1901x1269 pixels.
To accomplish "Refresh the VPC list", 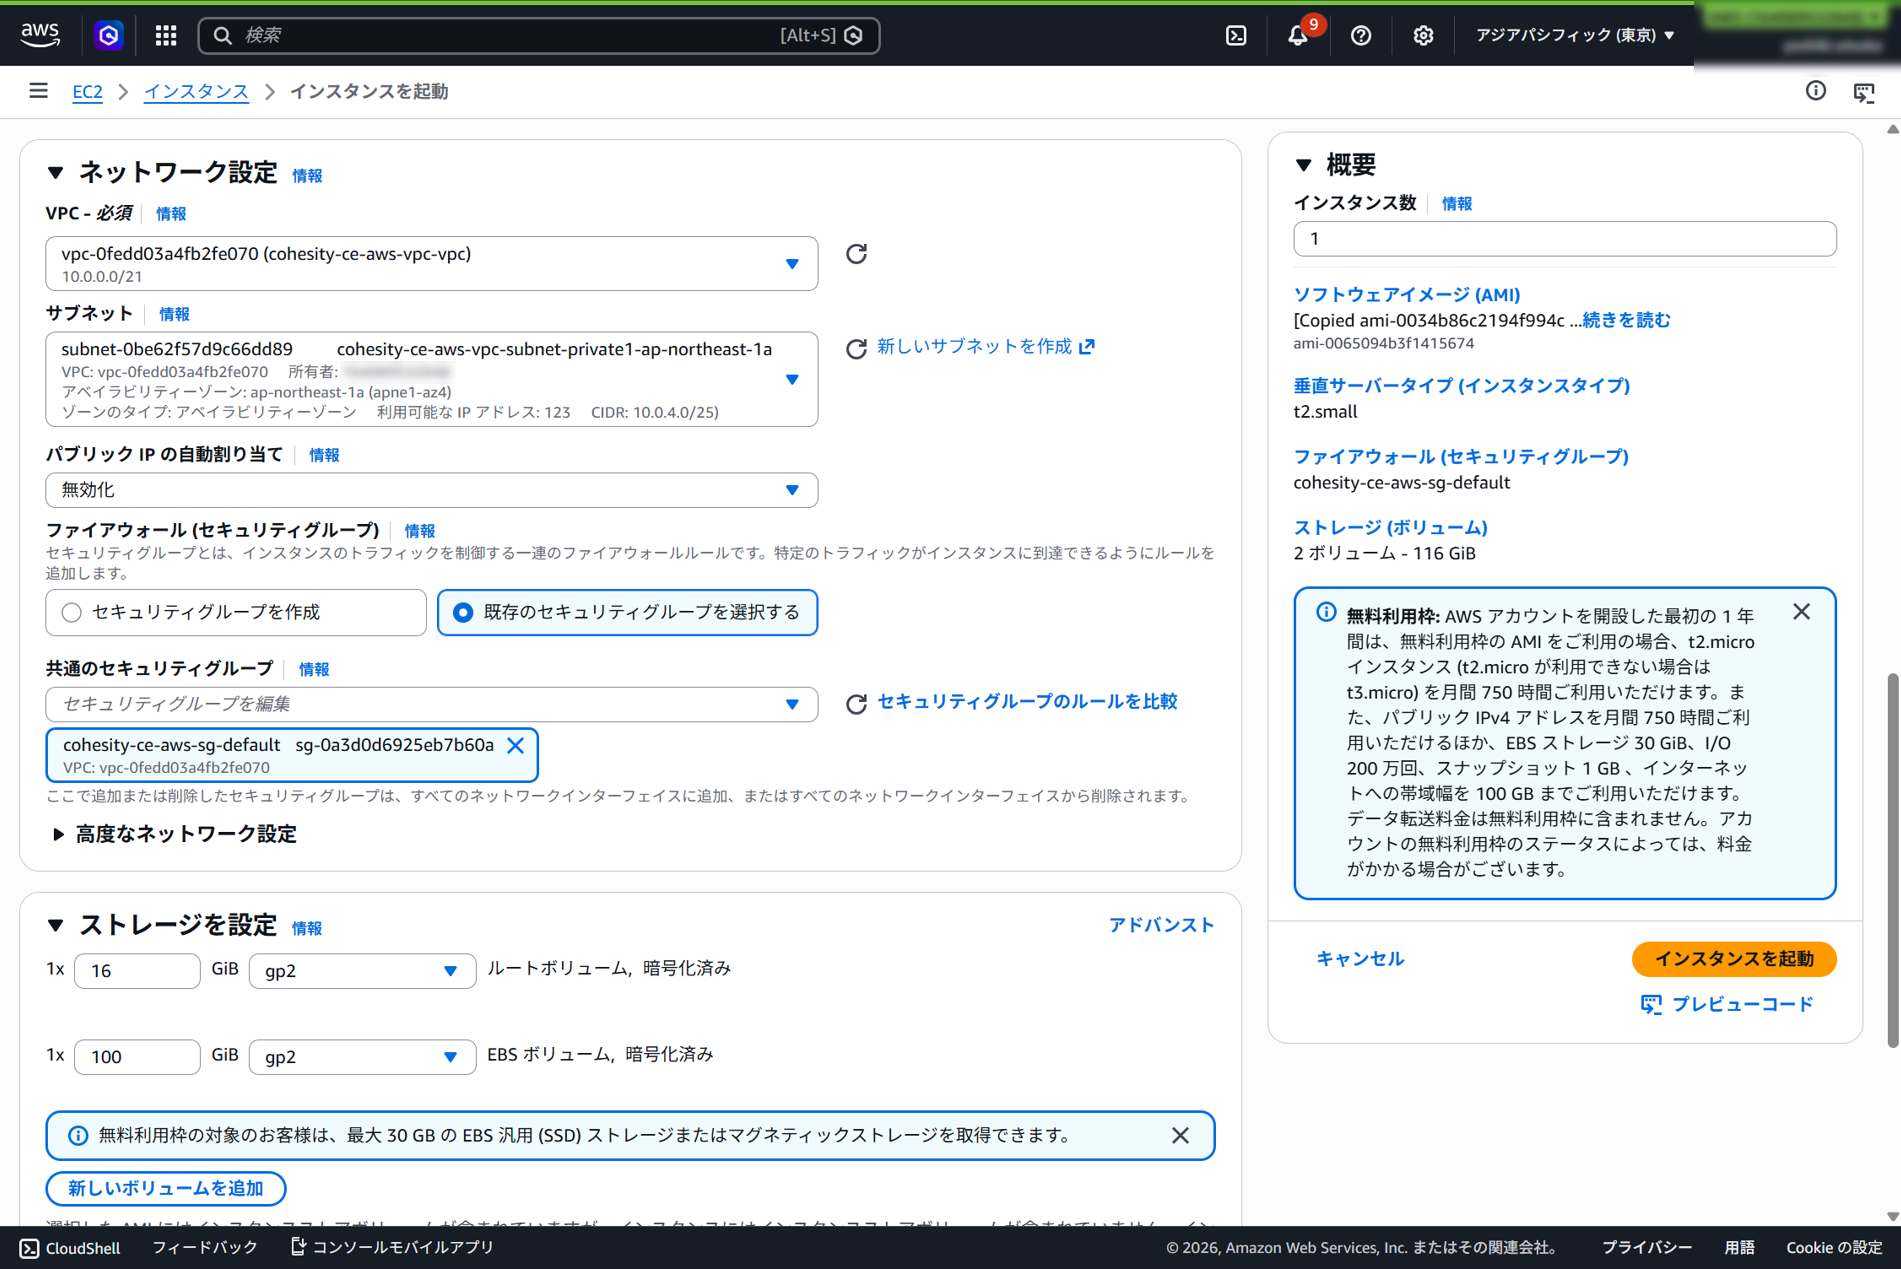I will (856, 254).
